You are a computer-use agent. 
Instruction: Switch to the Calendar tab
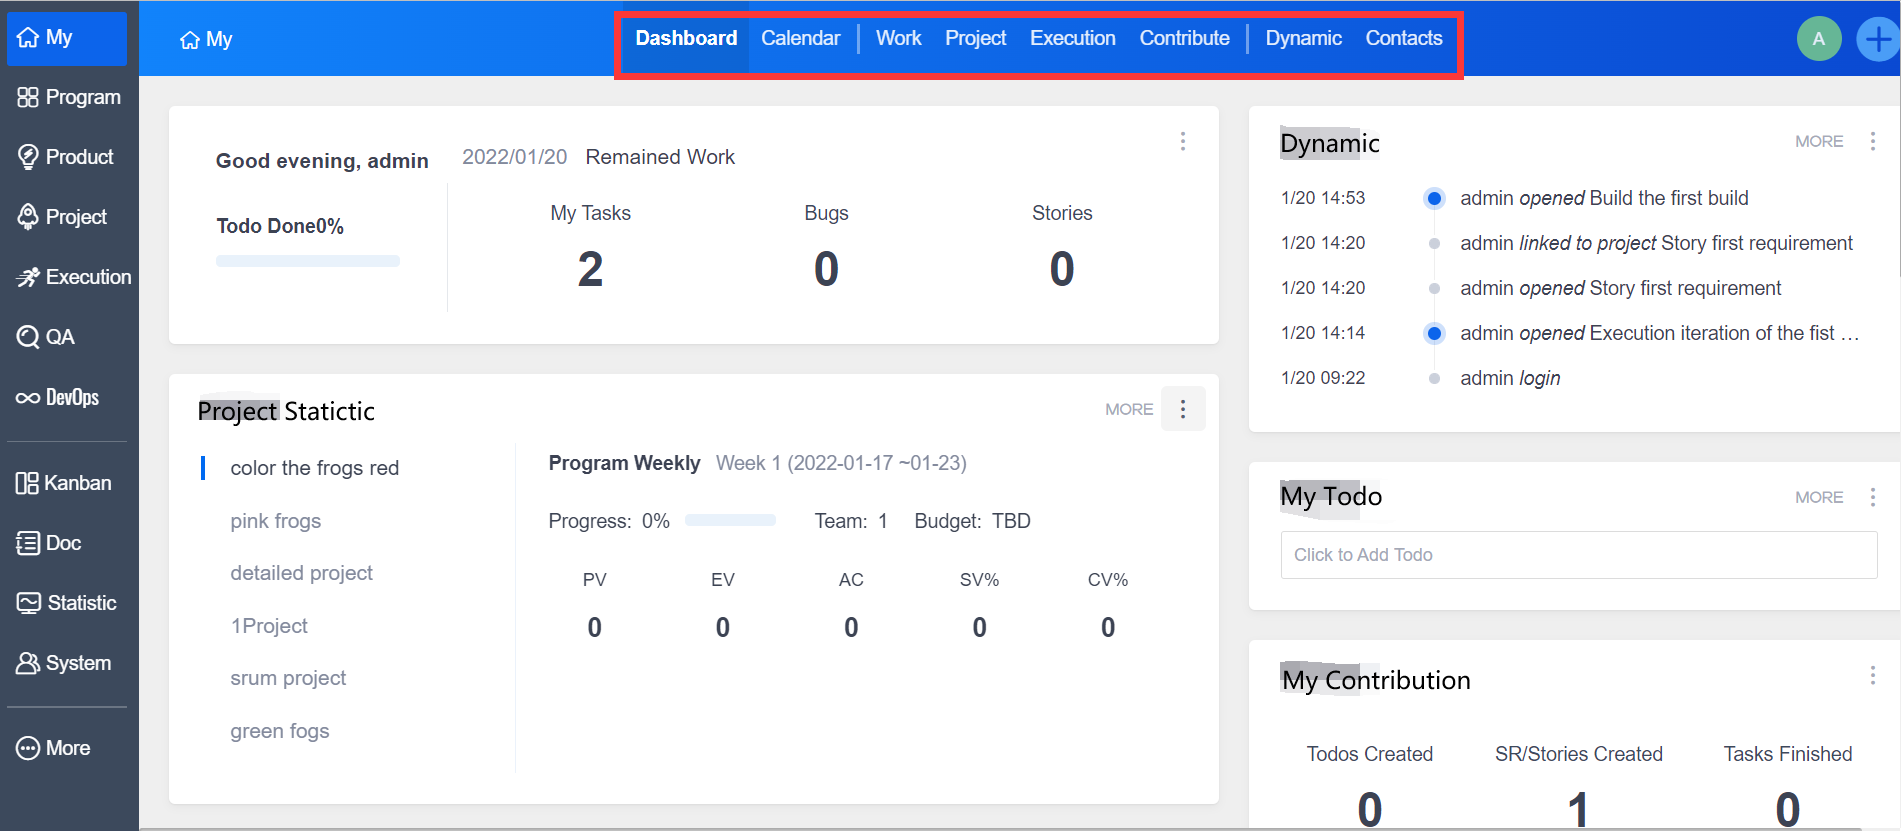pos(800,38)
